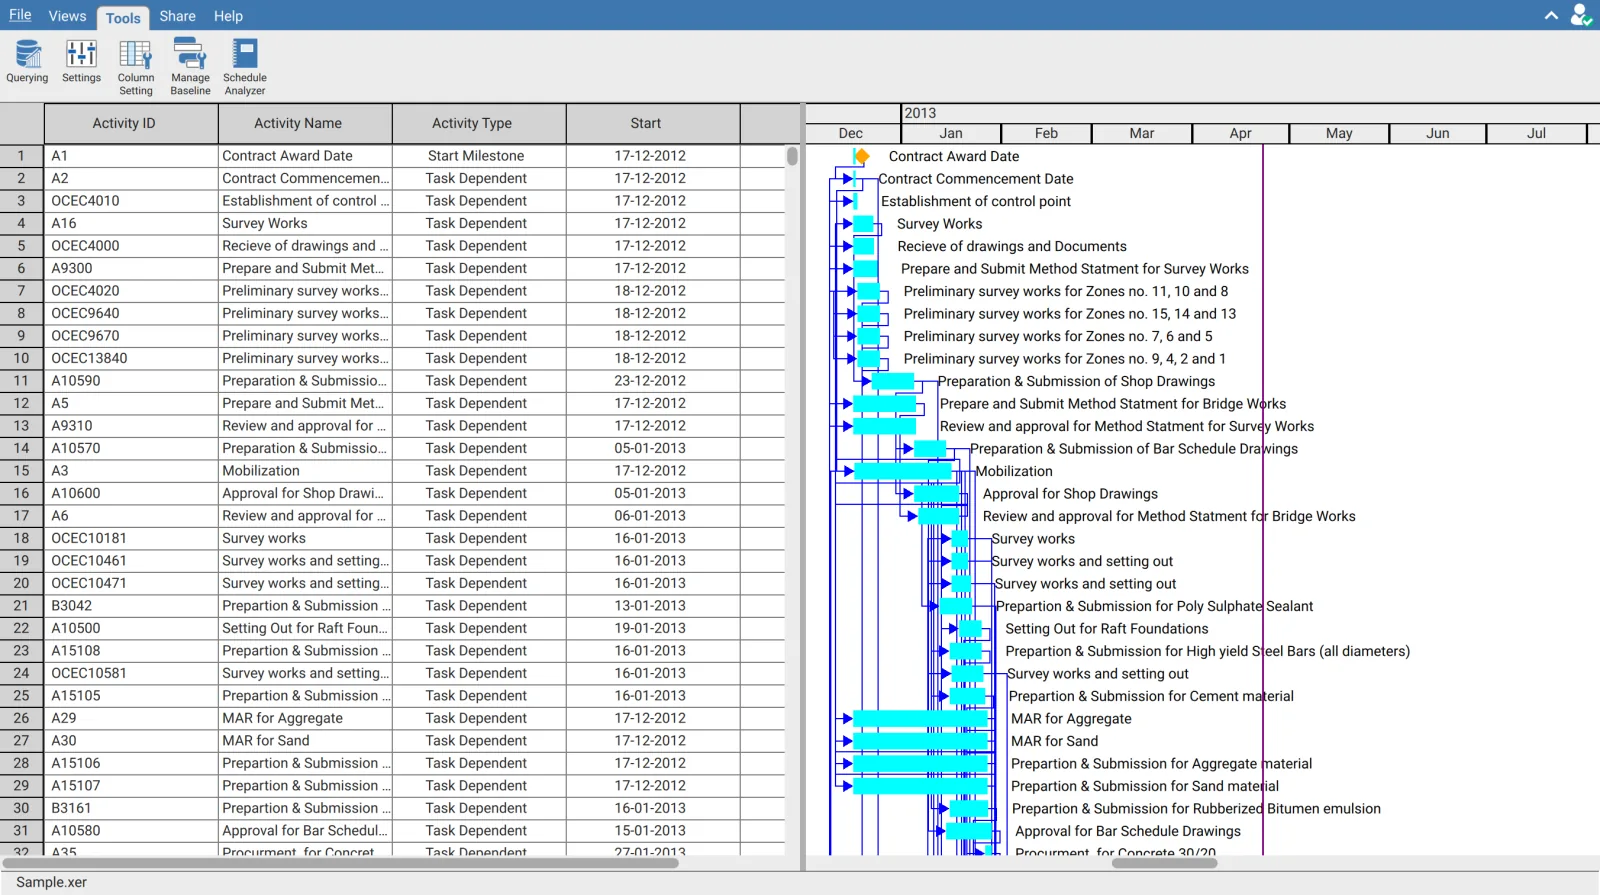Switch to the Views tab
Viewport: 1600px width, 895px height.
pyautogui.click(x=67, y=16)
